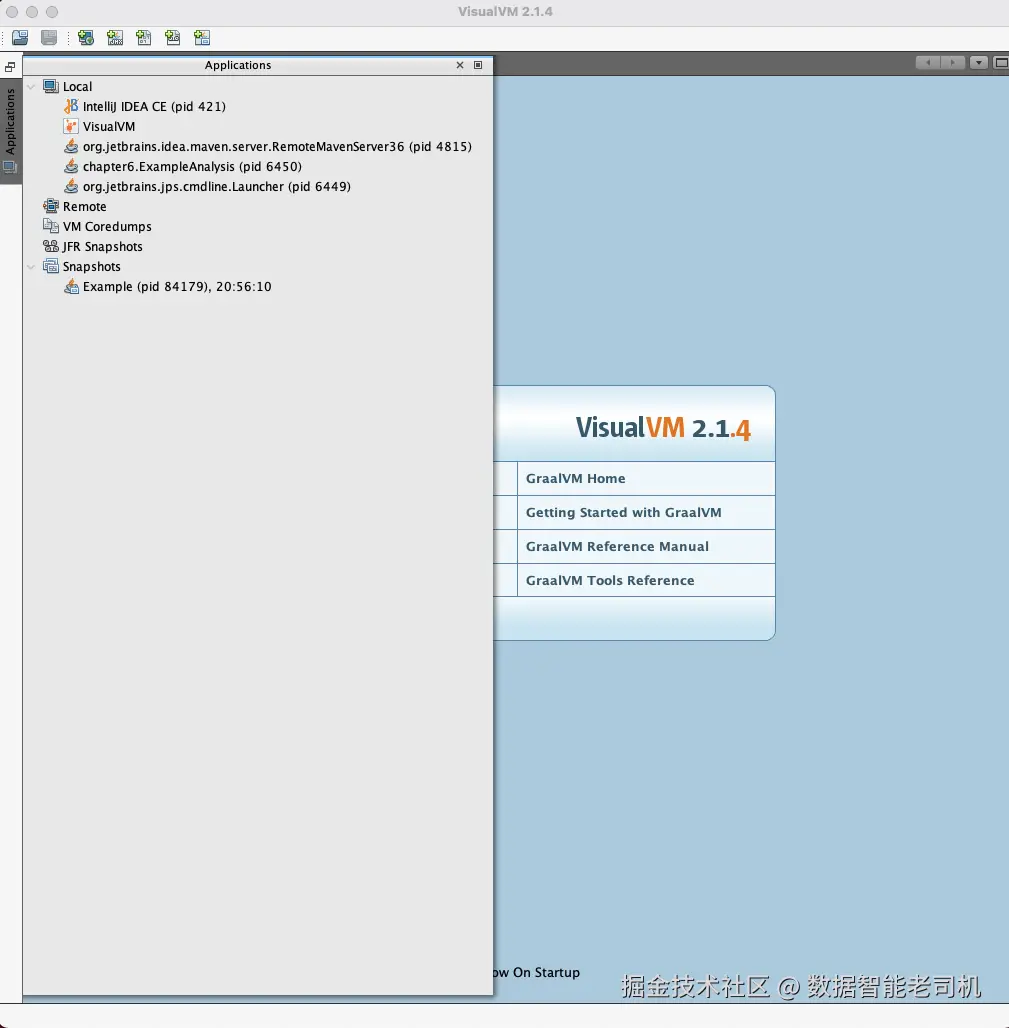Open the GraalVM Home link
This screenshot has height=1028, width=1009.
(575, 479)
